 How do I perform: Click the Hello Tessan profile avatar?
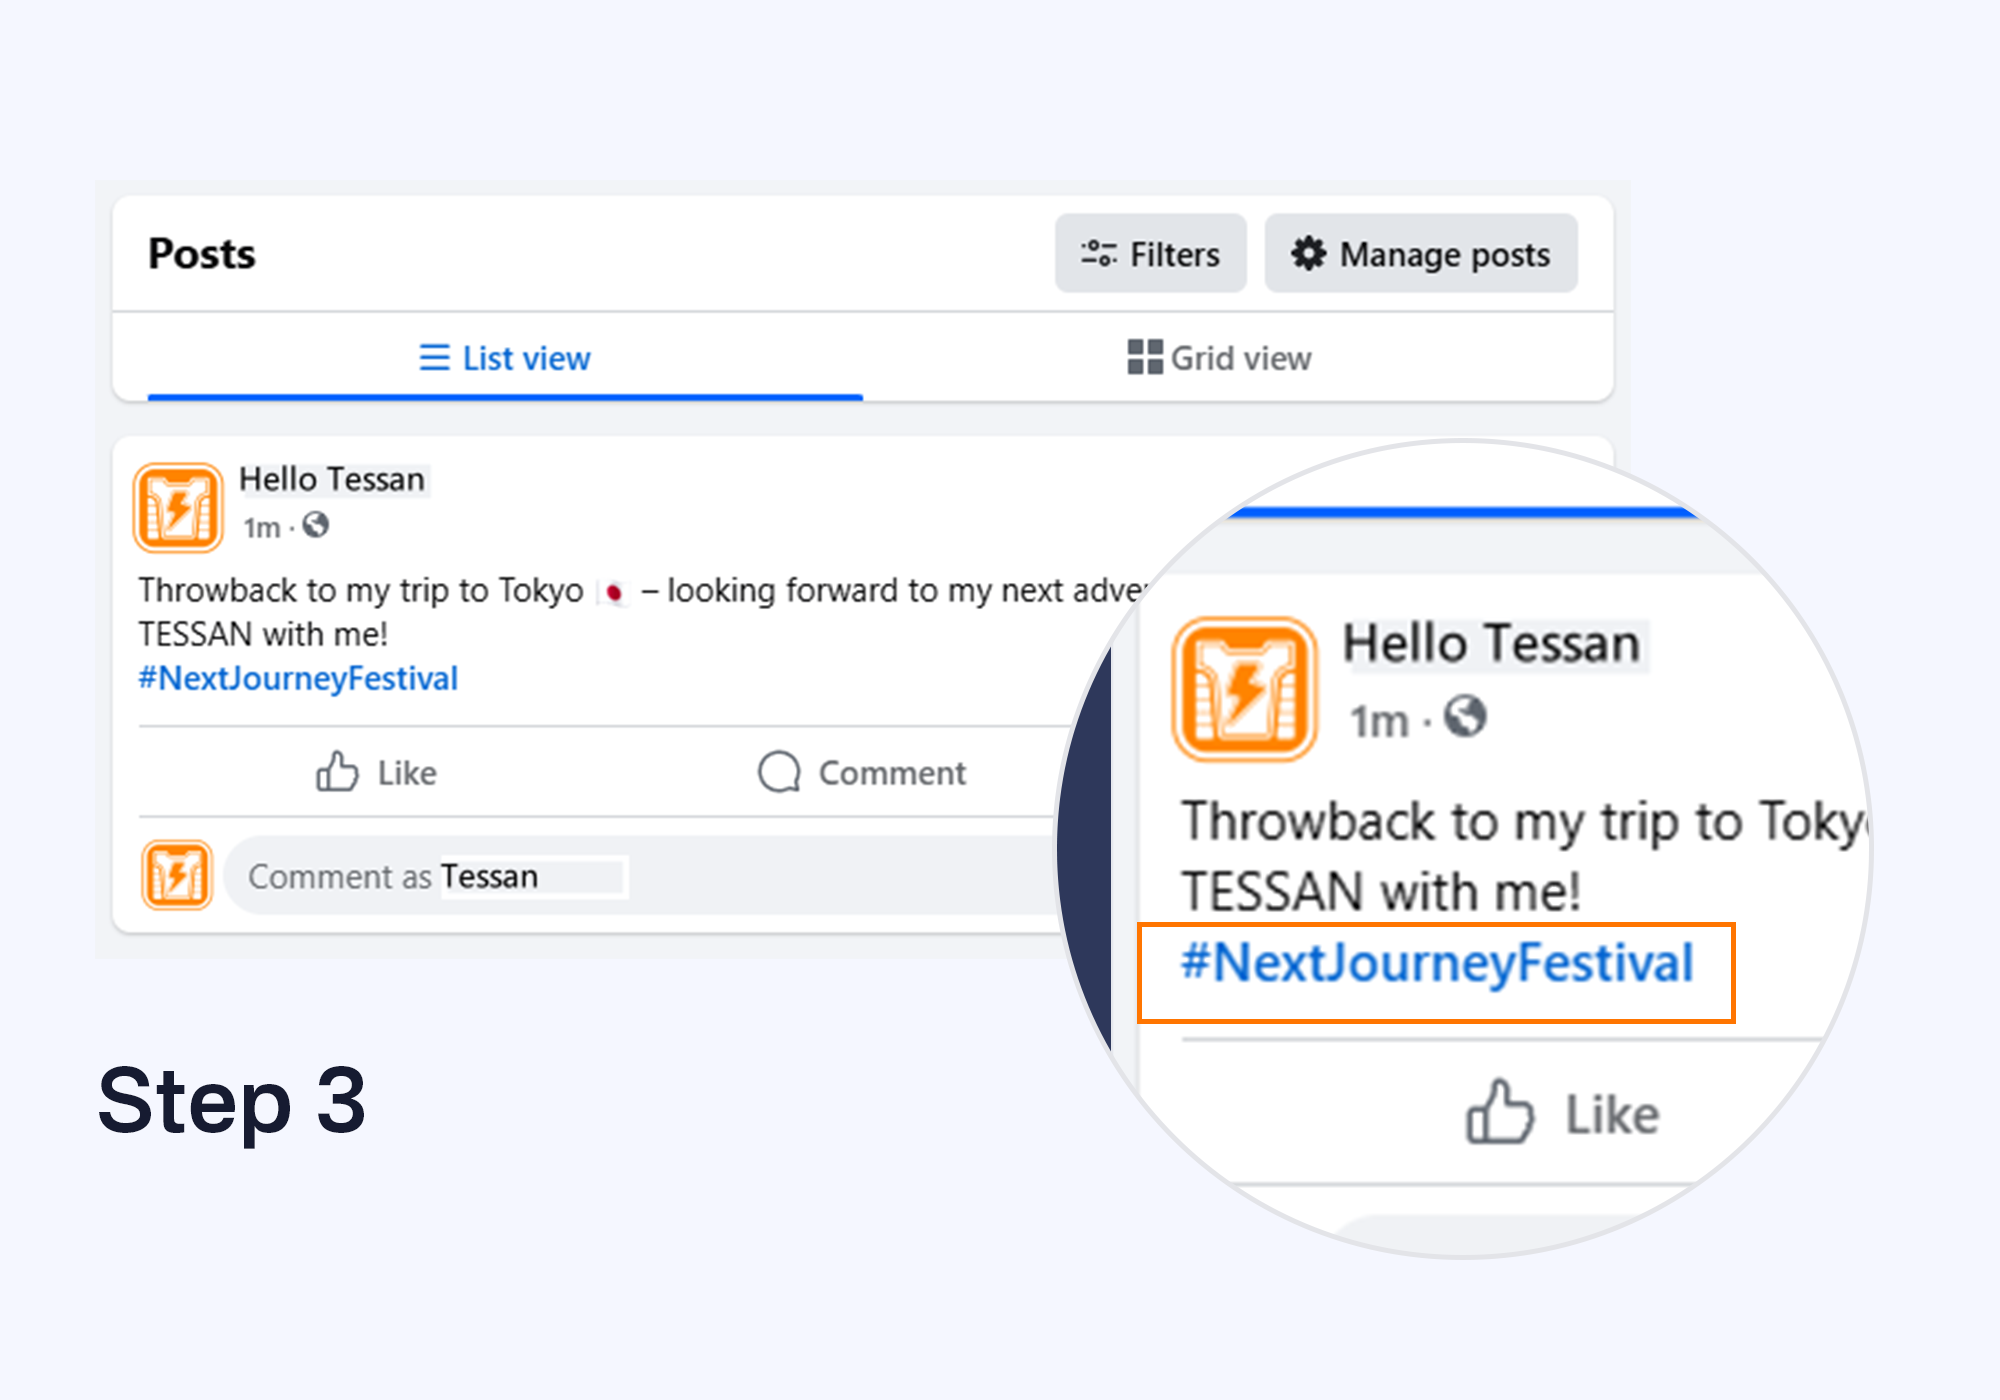178,508
